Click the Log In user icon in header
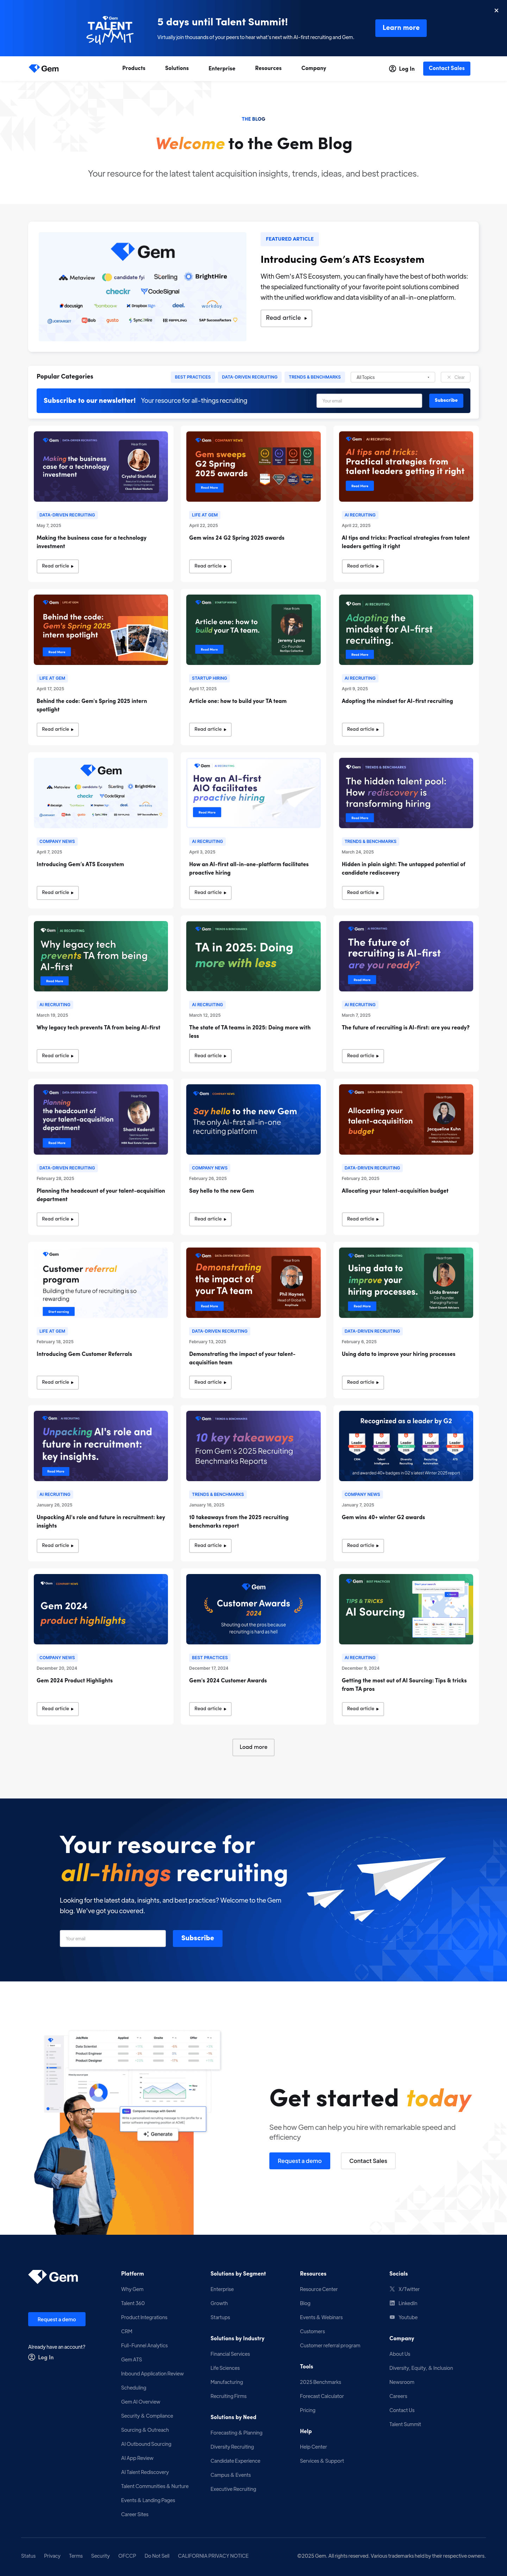 (x=392, y=69)
